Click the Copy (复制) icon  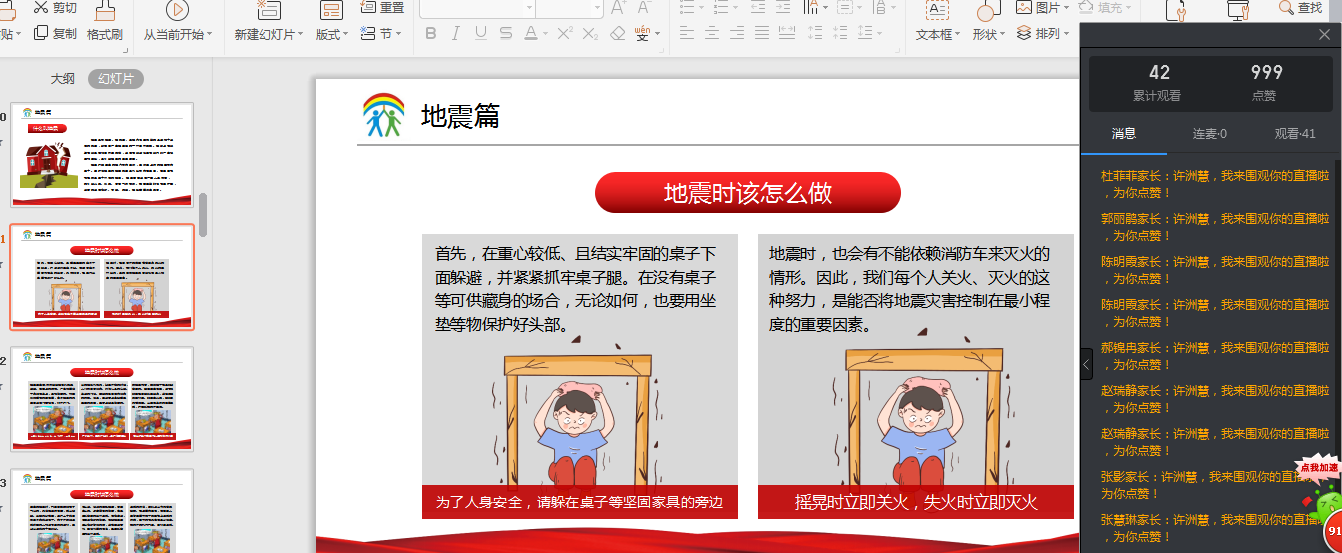click(x=41, y=33)
